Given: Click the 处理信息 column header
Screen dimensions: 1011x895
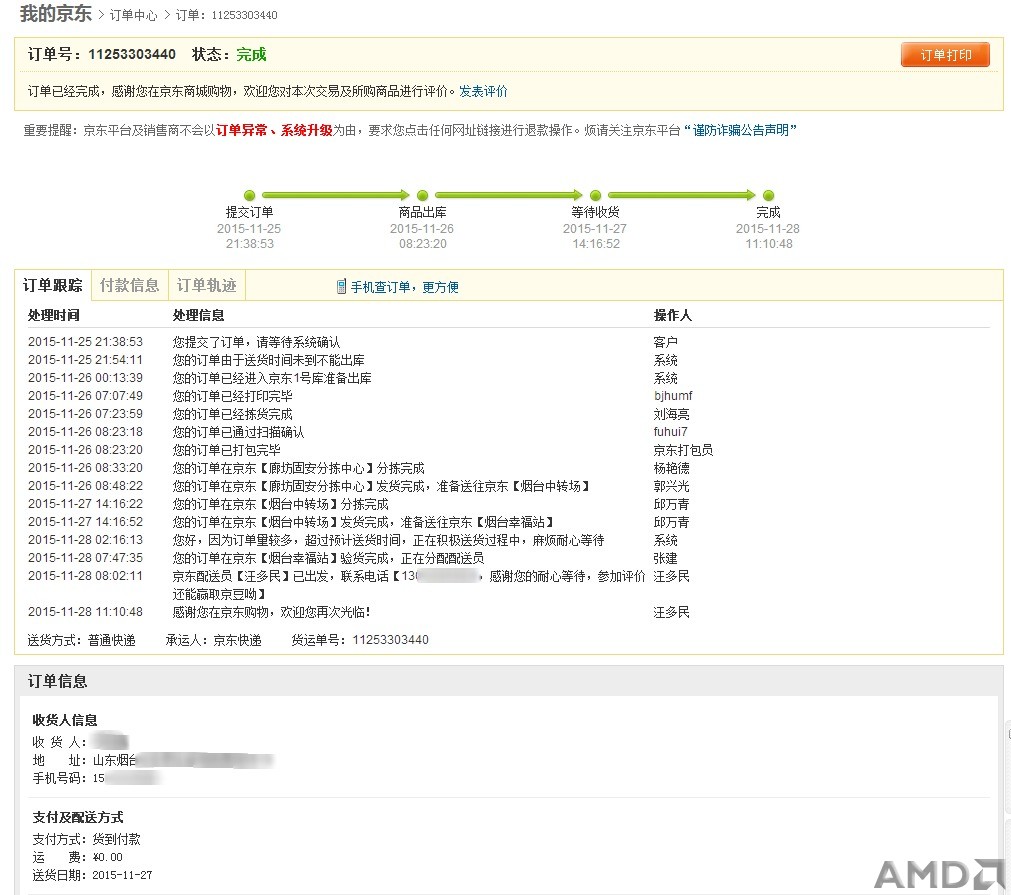Looking at the screenshot, I should (x=199, y=315).
